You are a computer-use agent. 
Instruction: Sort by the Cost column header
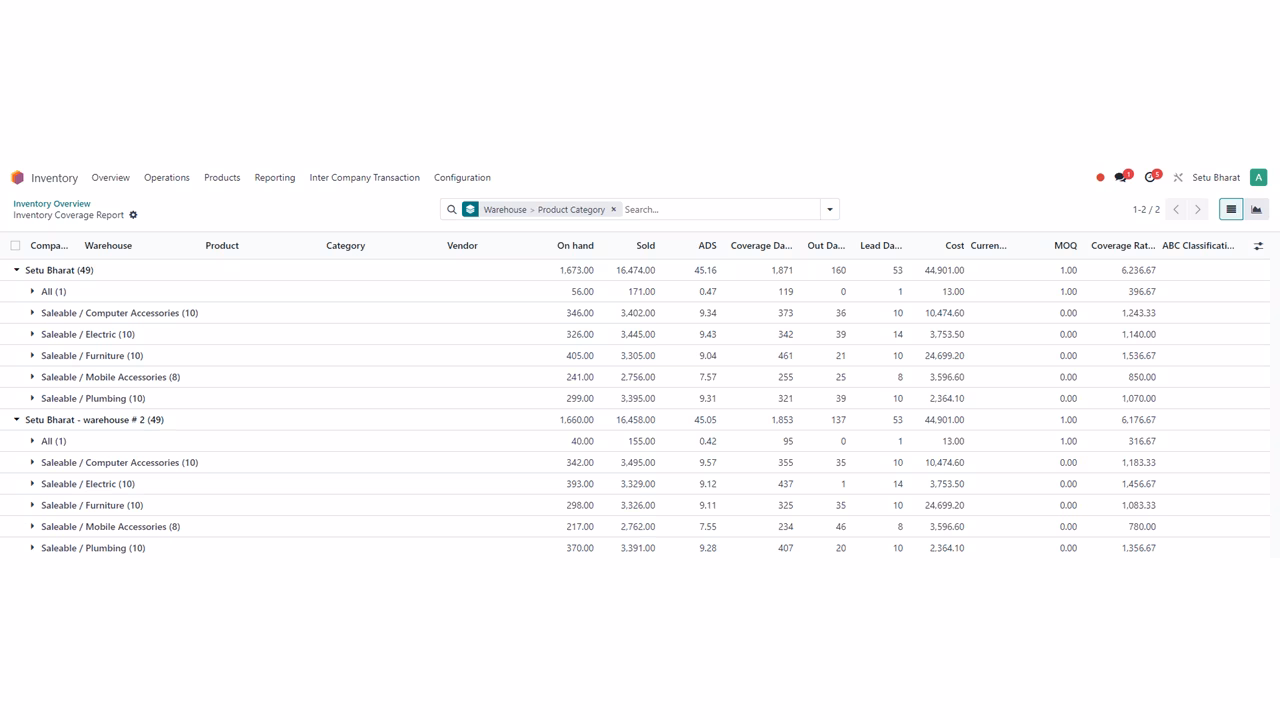[954, 246]
